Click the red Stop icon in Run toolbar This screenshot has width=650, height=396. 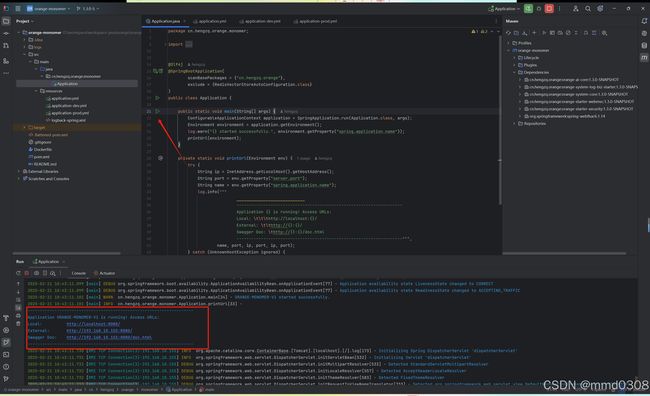[27, 273]
